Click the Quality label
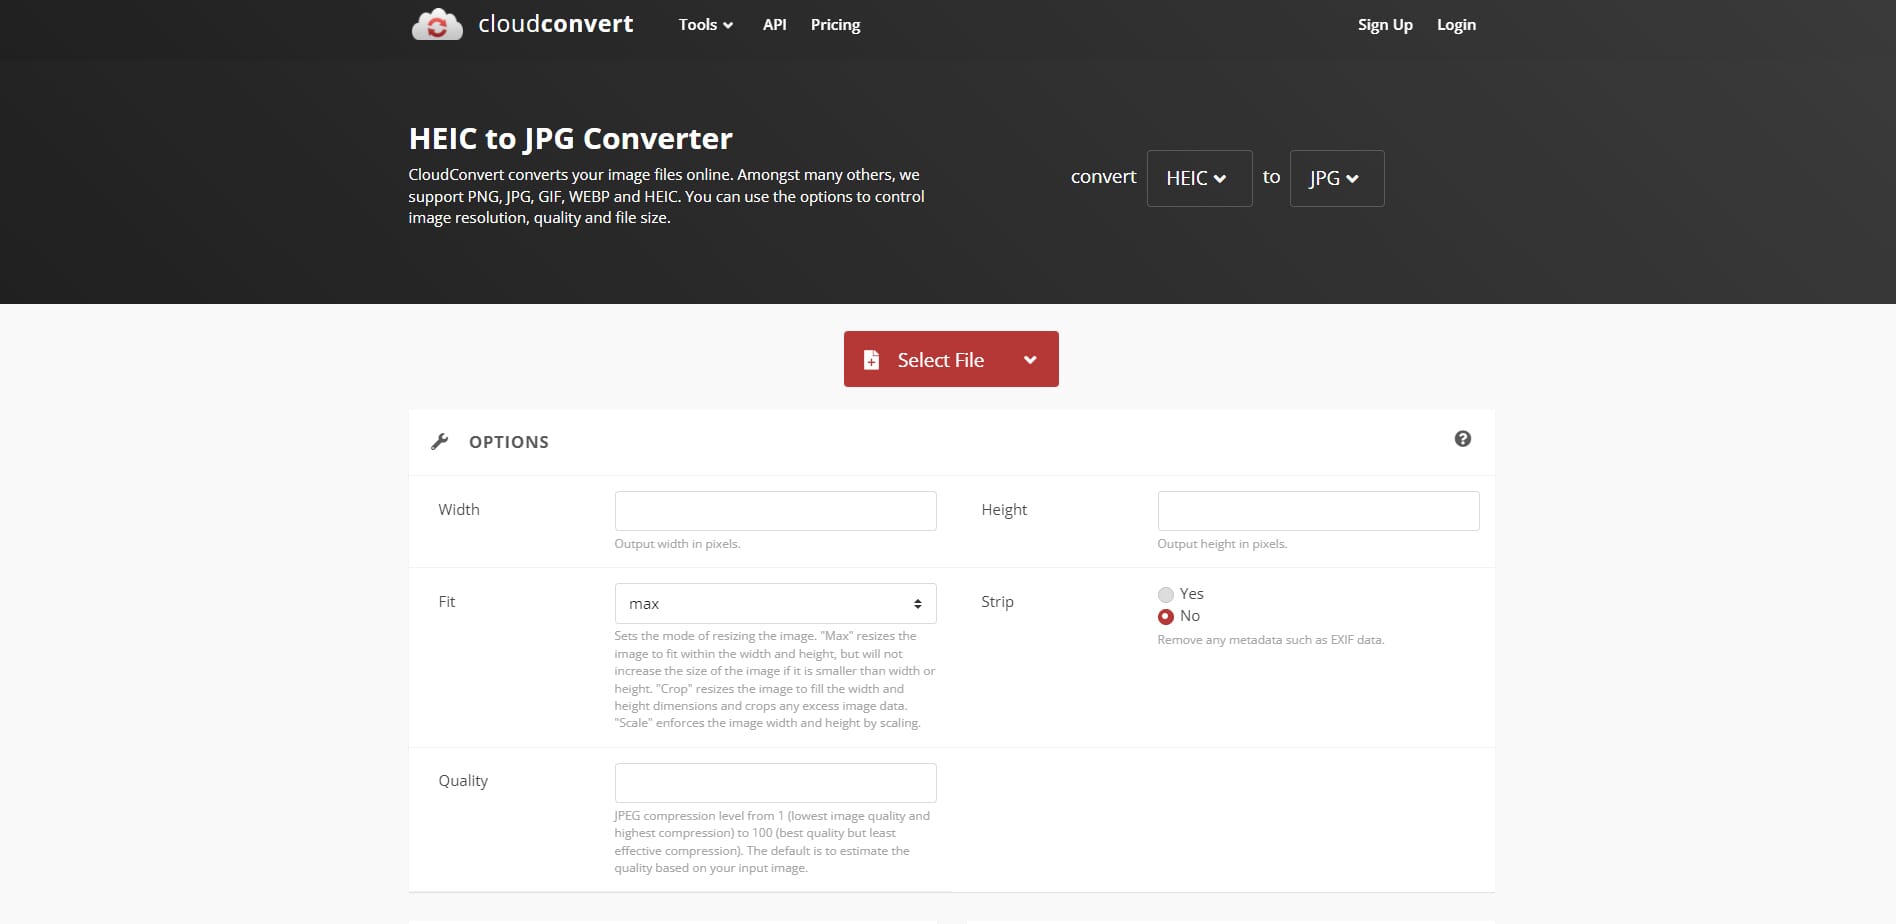Viewport: 1896px width, 924px height. (x=463, y=781)
